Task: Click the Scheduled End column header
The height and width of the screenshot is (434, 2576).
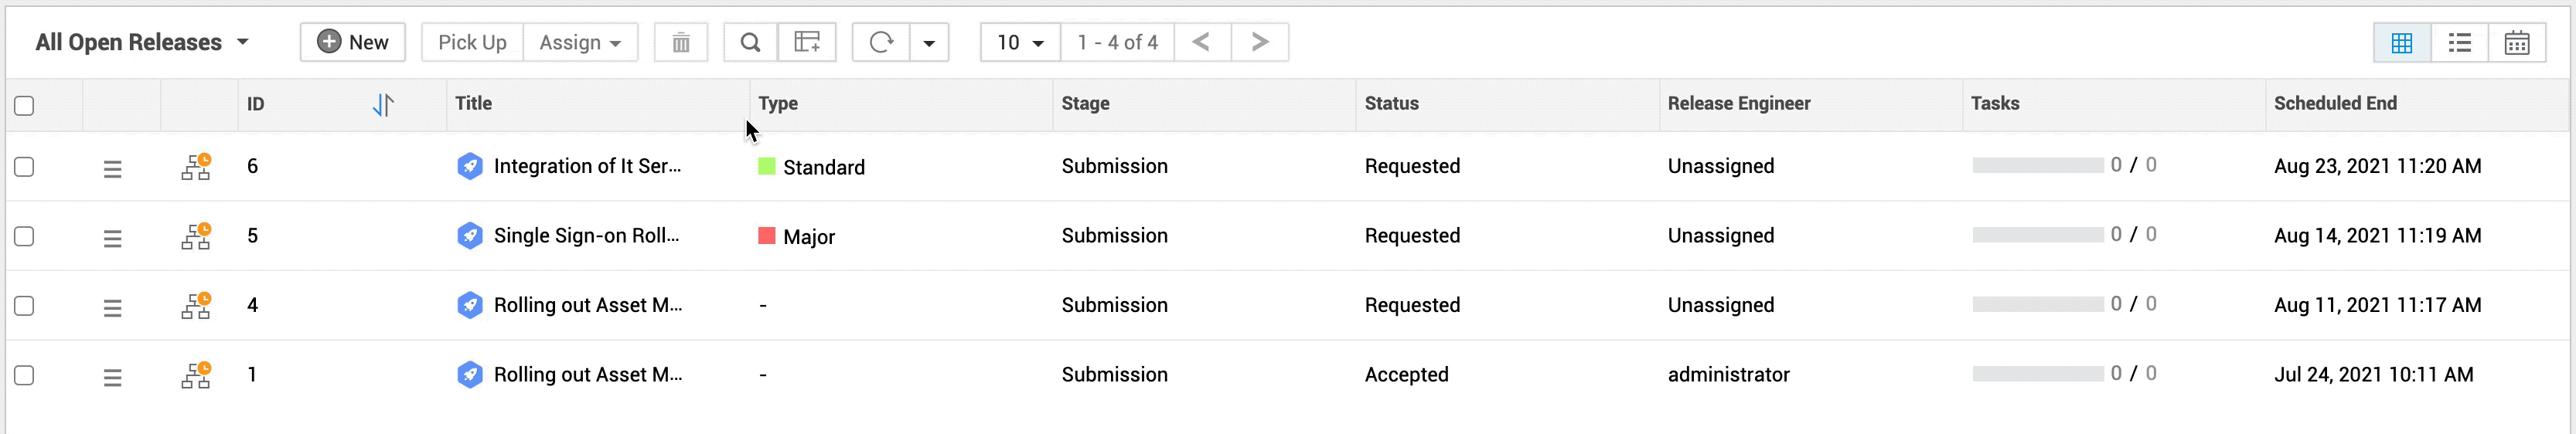Action: click(x=2334, y=103)
